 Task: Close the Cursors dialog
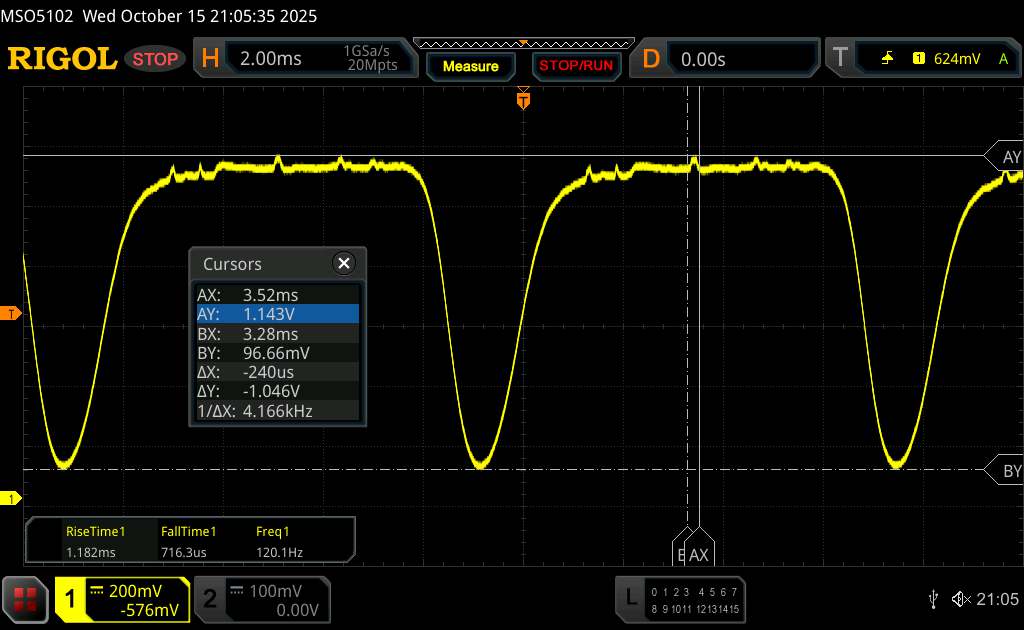click(344, 263)
